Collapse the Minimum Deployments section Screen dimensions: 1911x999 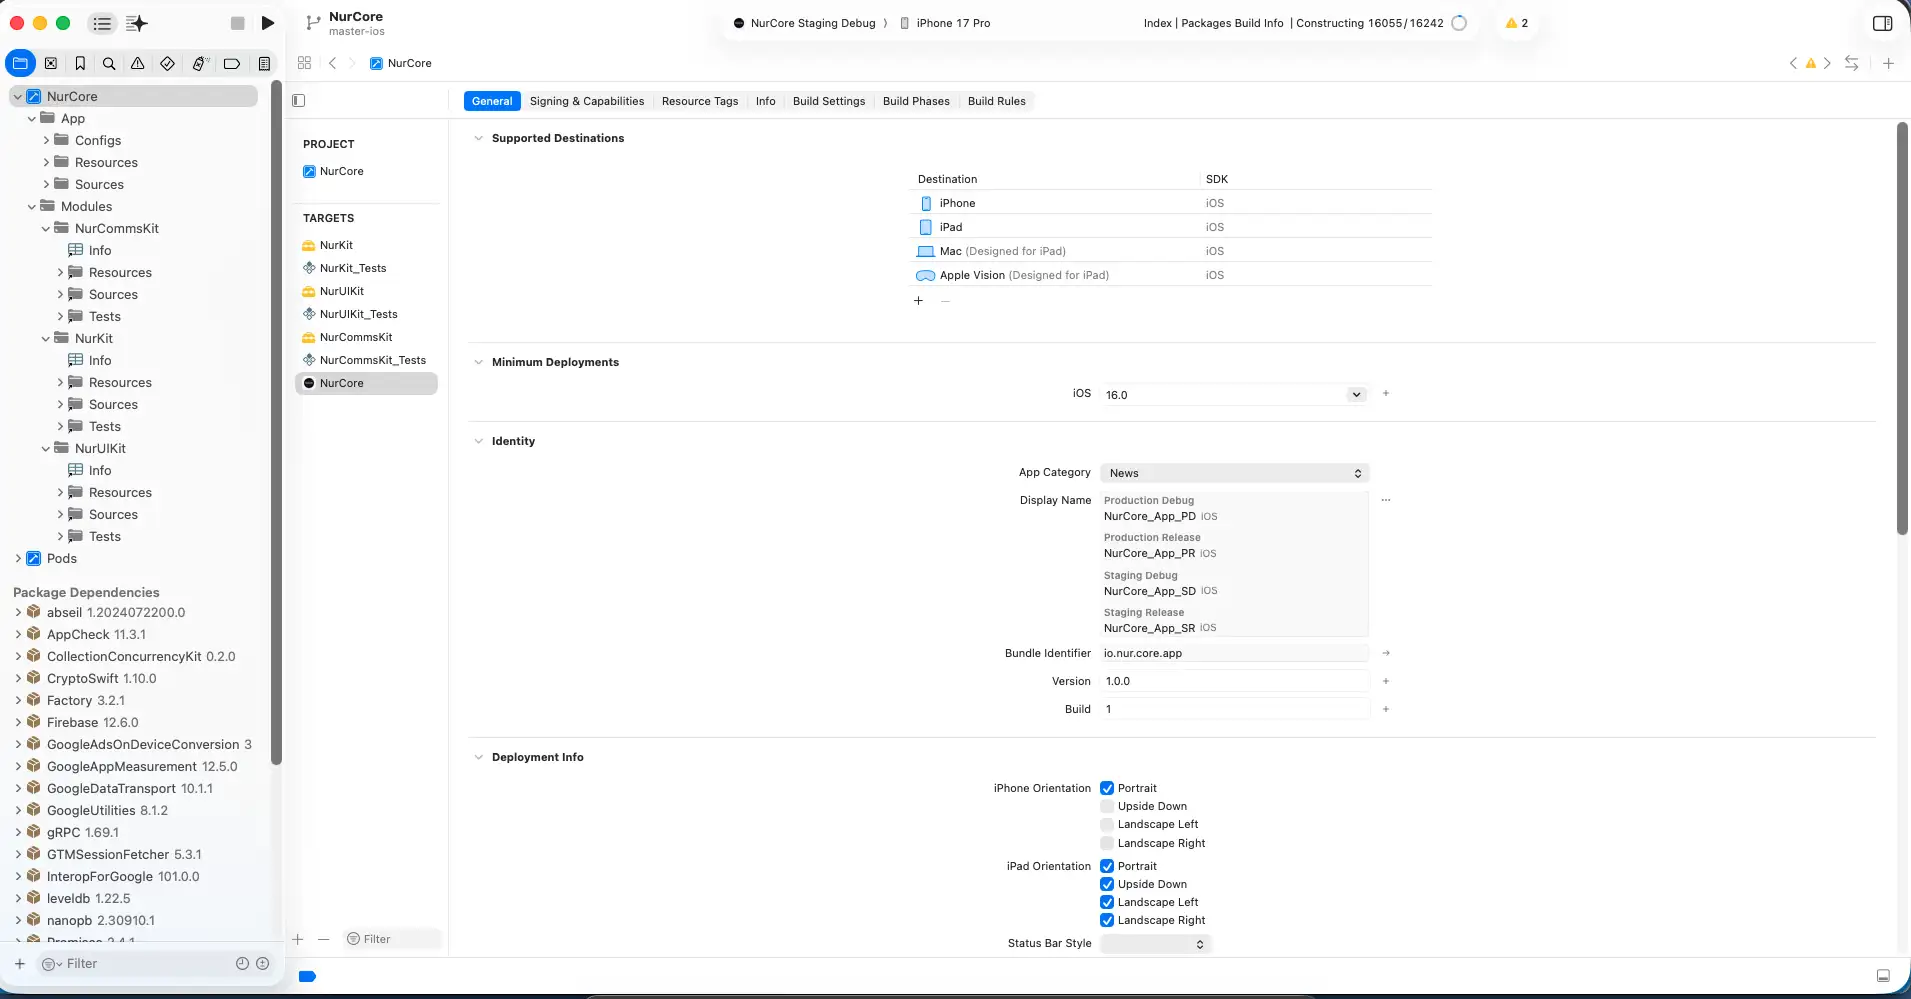478,362
